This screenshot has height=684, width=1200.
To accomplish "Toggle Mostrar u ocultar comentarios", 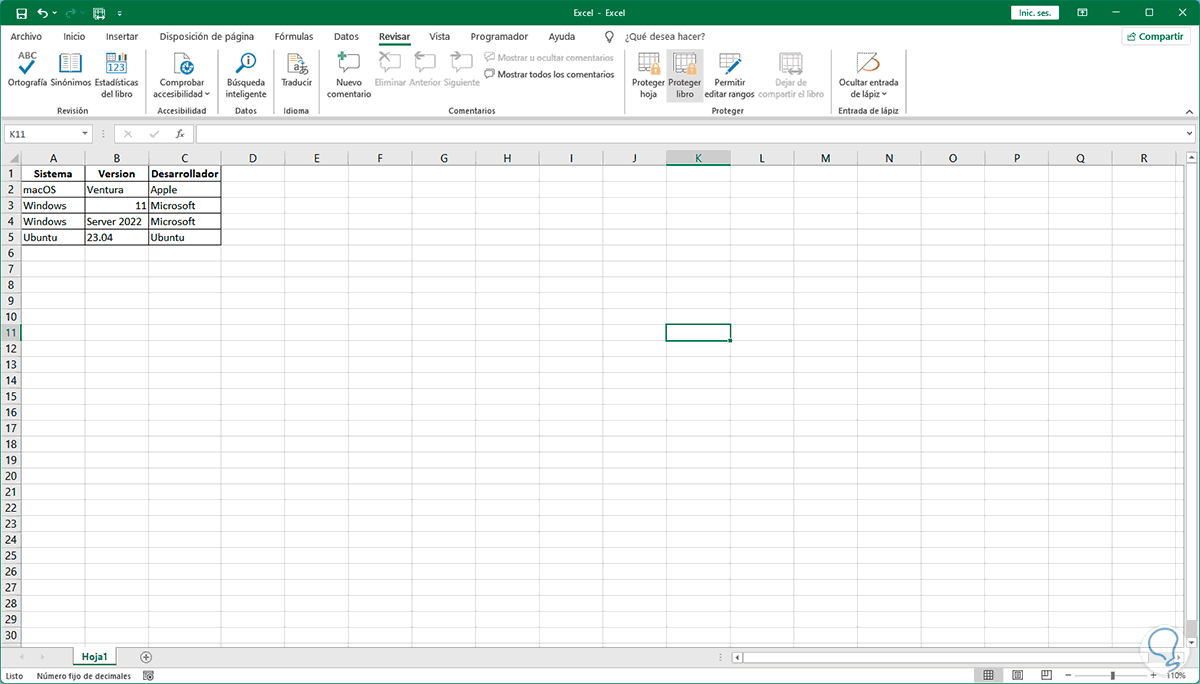I will pos(549,58).
